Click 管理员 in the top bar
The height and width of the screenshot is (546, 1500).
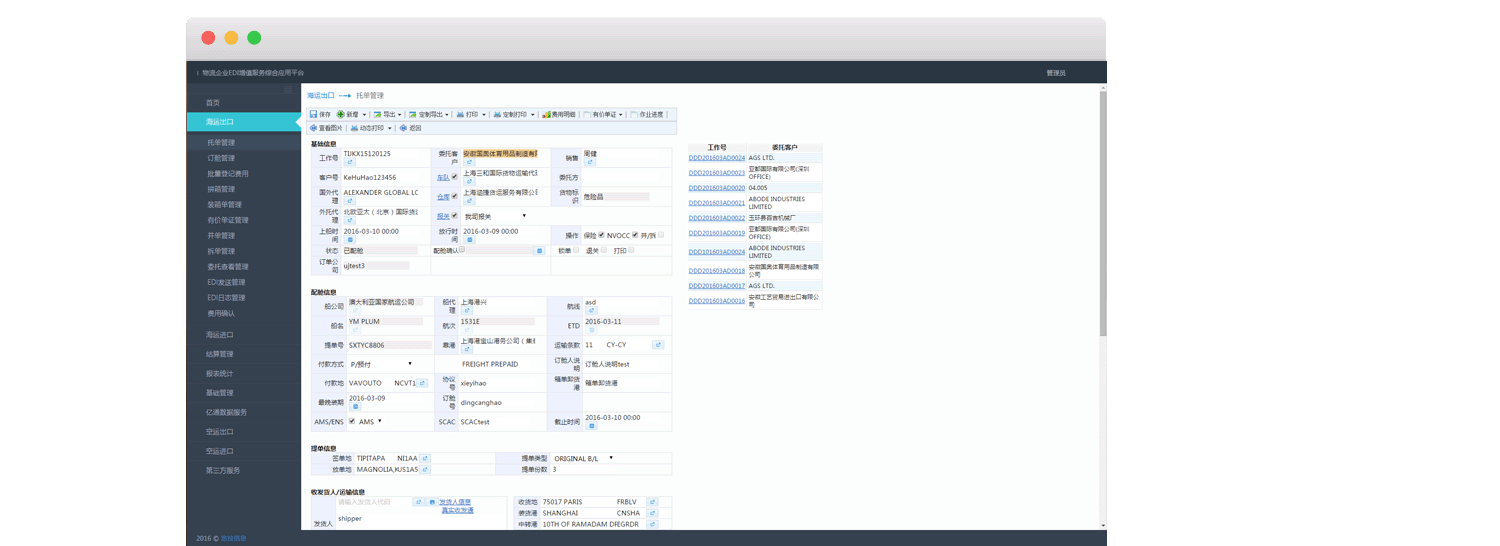coord(1056,73)
